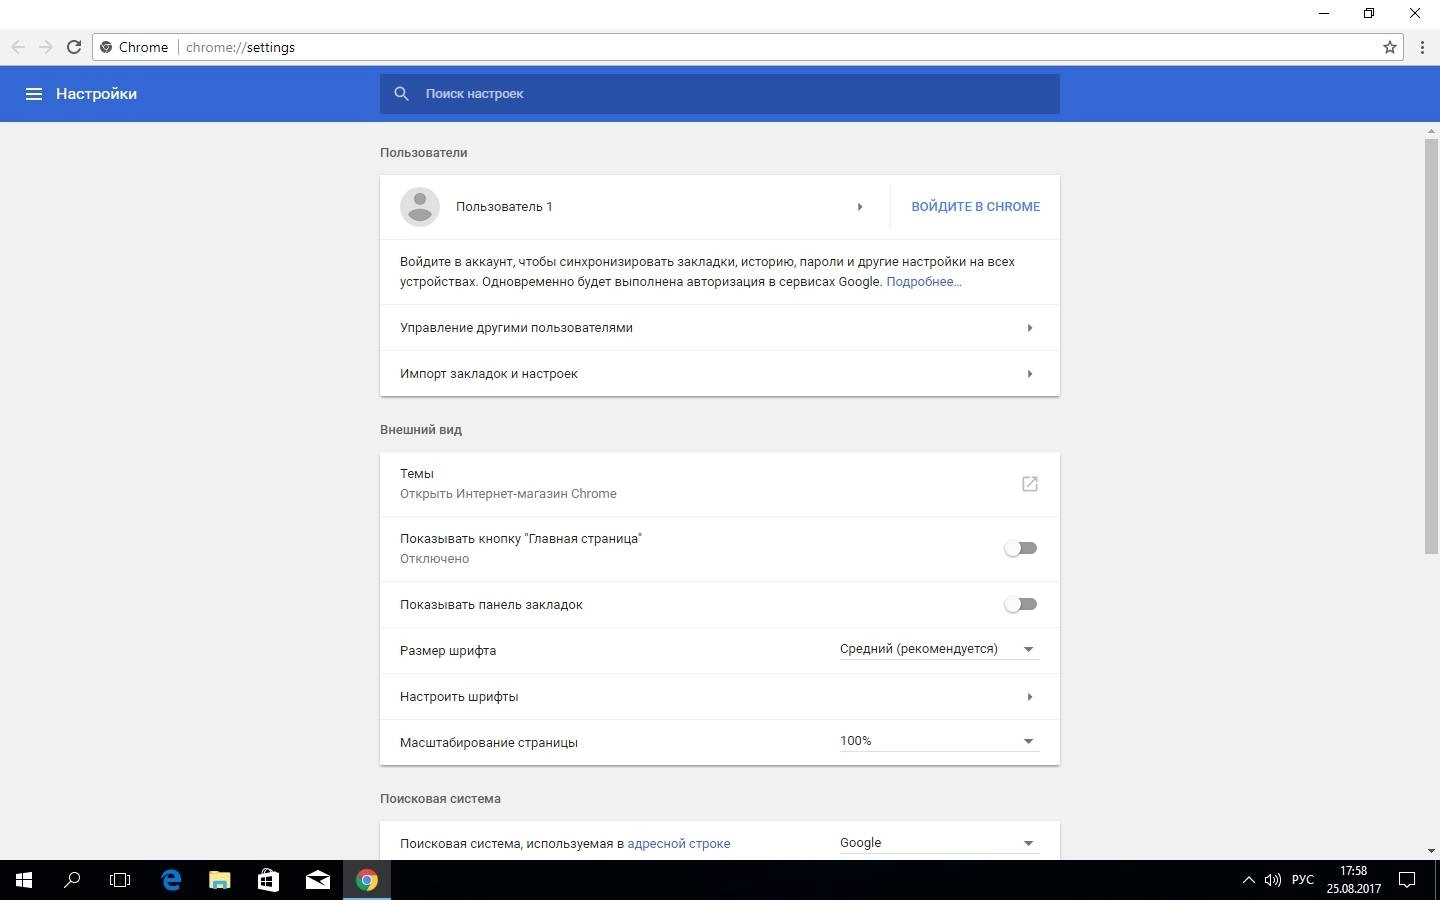Open File Explorer from the taskbar

(x=220, y=880)
